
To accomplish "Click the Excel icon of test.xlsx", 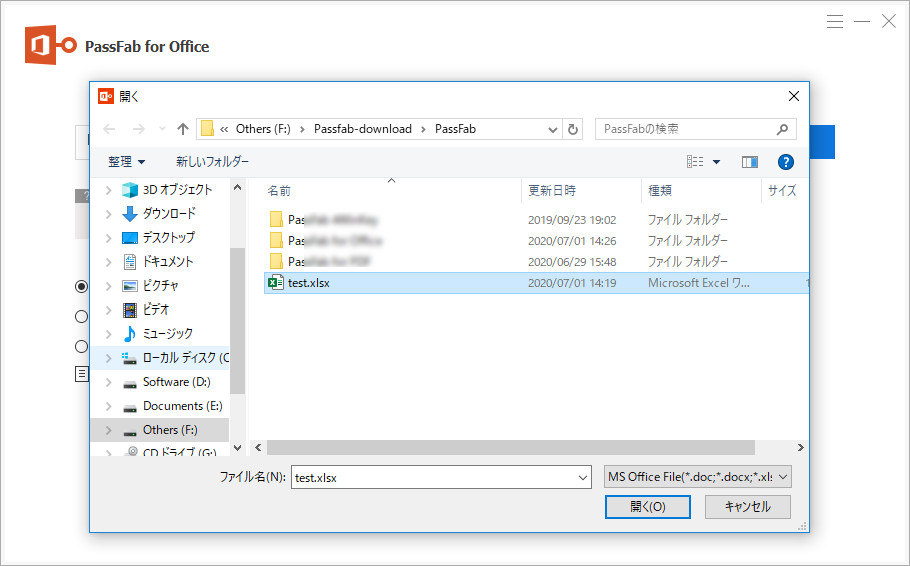I will click(x=275, y=283).
